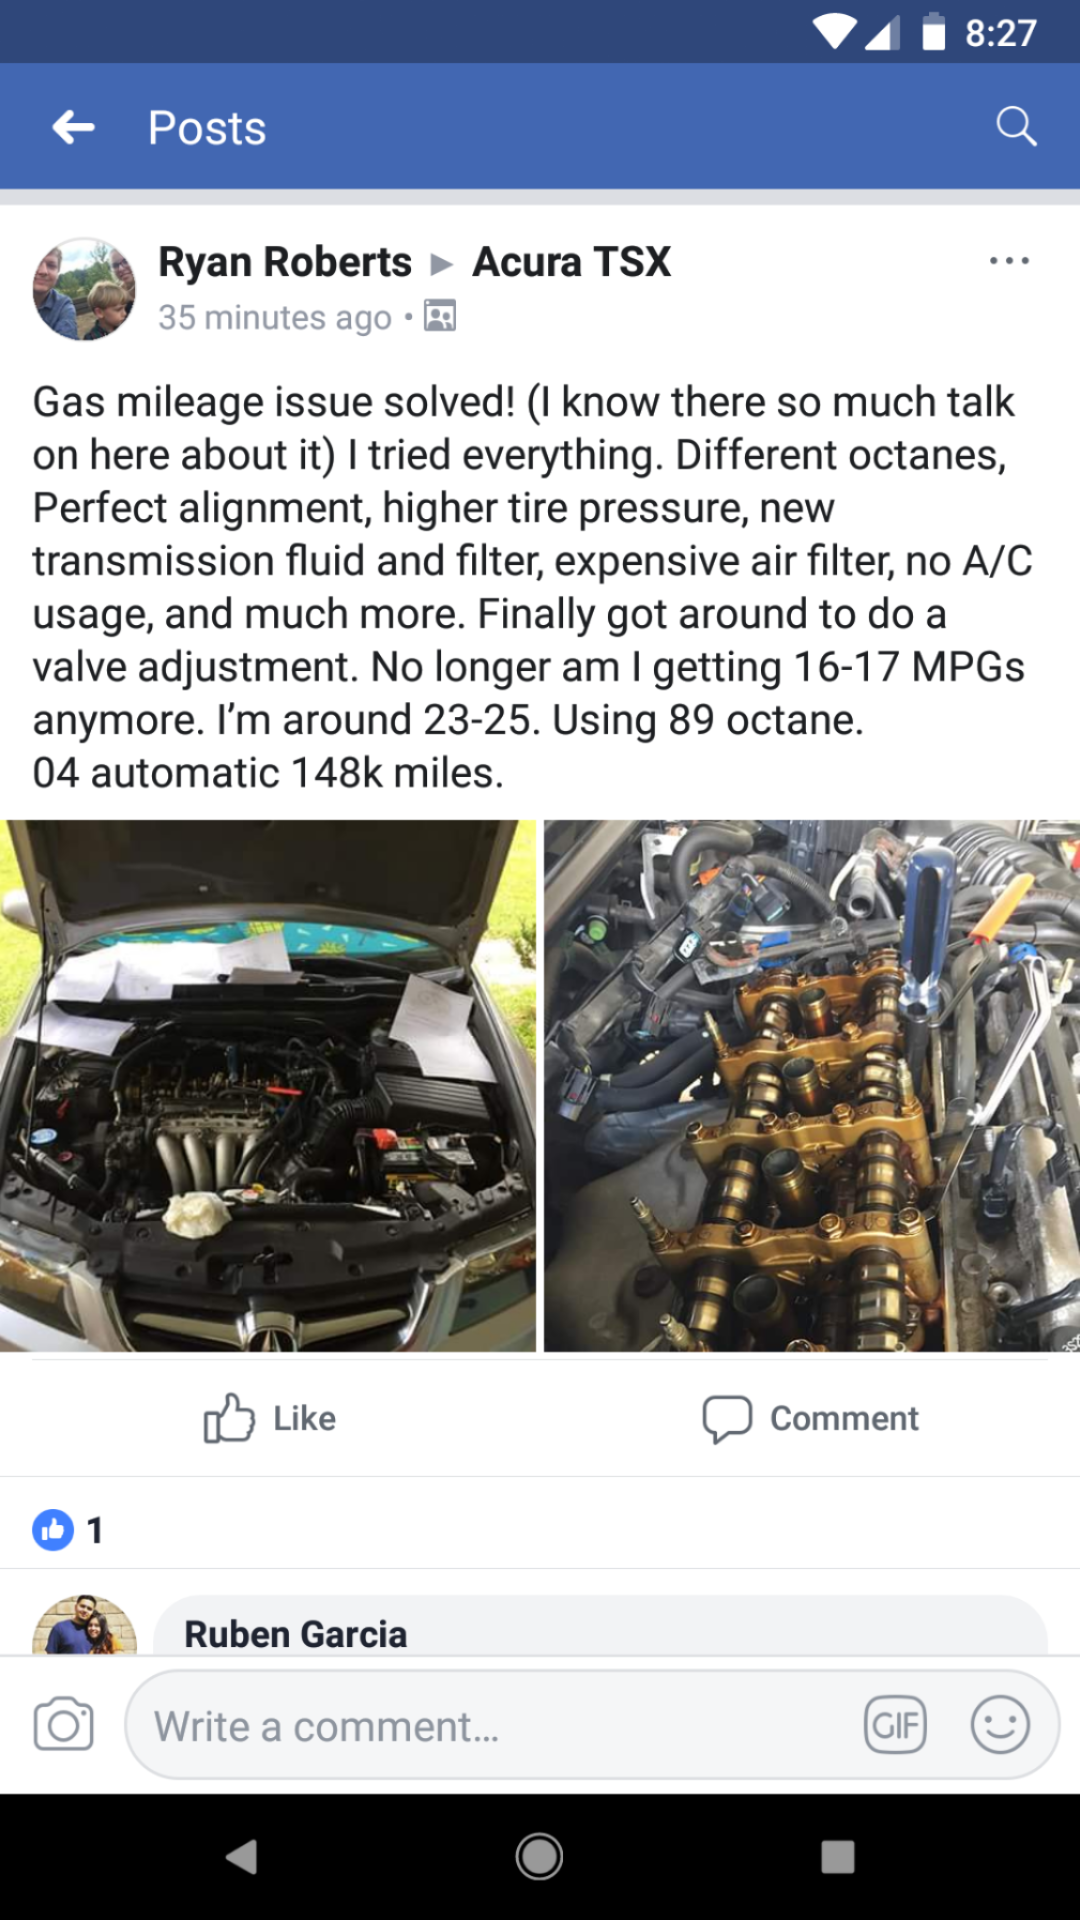Tap the Android recent apps square
The image size is (1080, 1920).
(838, 1857)
